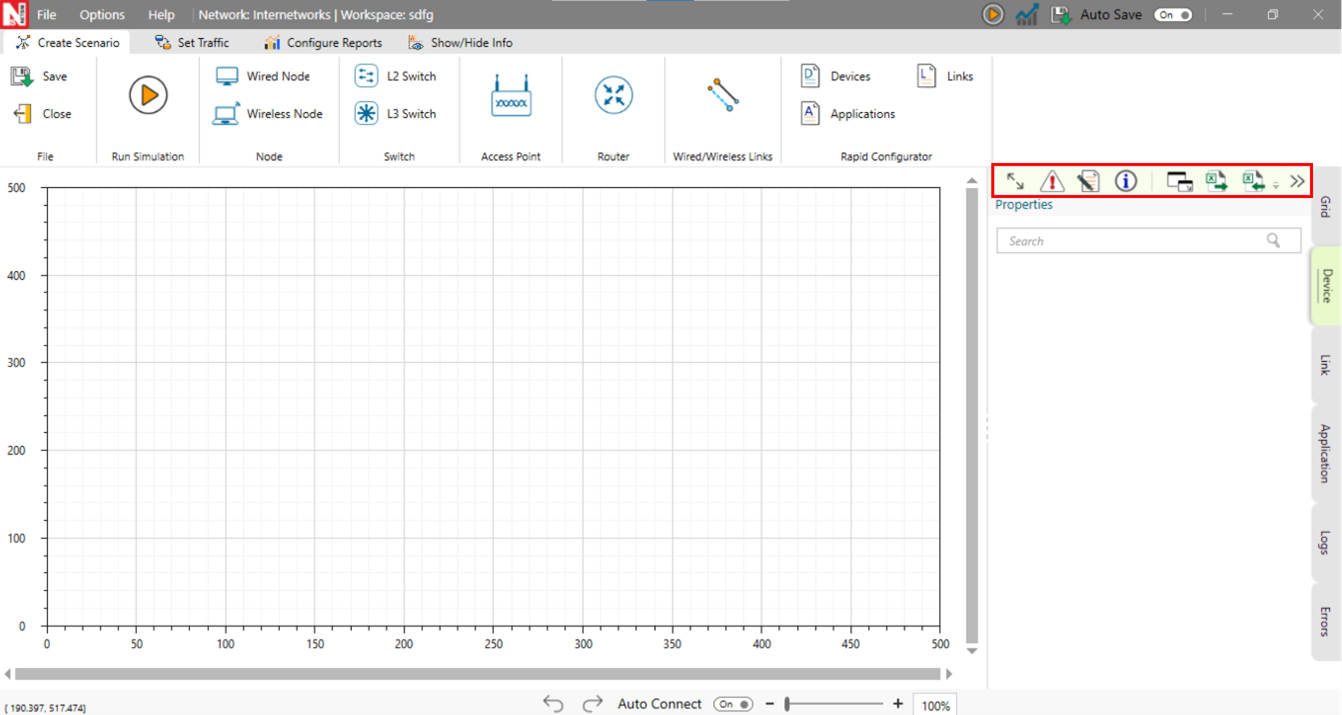This screenshot has width=1342, height=715.
Task: Expand more toolbar items via double chevron
Action: click(x=1297, y=181)
